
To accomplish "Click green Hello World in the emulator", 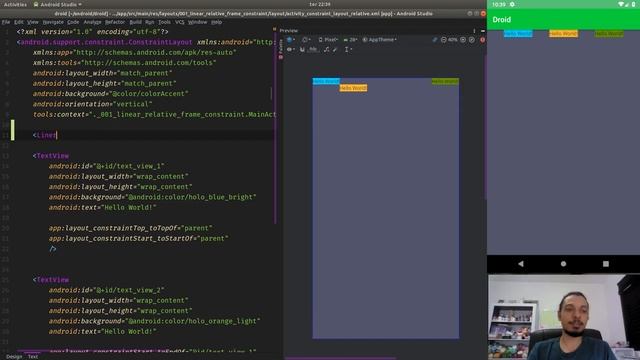I will (609, 33).
